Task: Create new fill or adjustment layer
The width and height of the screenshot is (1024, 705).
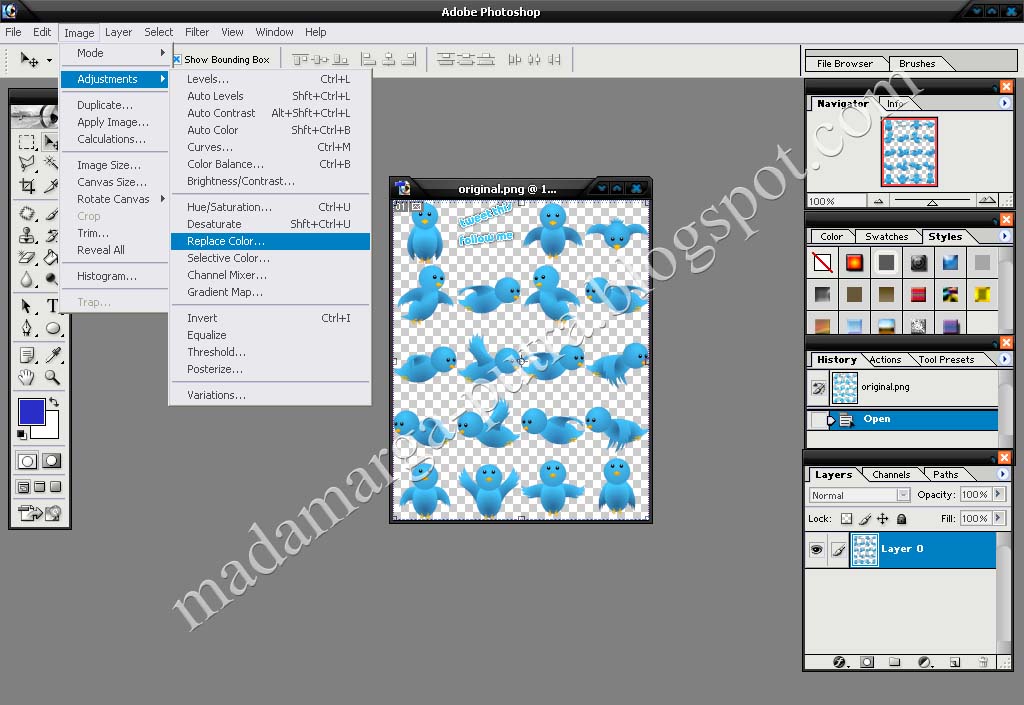Action: [x=925, y=662]
